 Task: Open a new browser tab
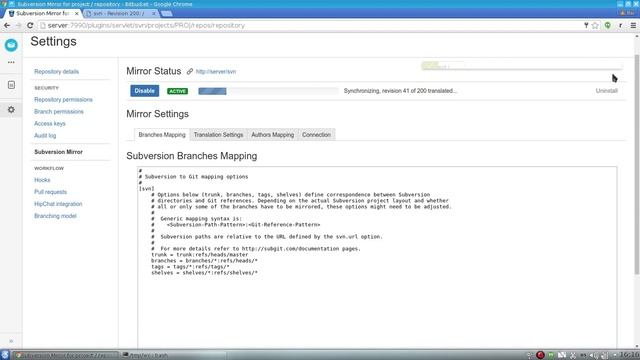tap(166, 13)
